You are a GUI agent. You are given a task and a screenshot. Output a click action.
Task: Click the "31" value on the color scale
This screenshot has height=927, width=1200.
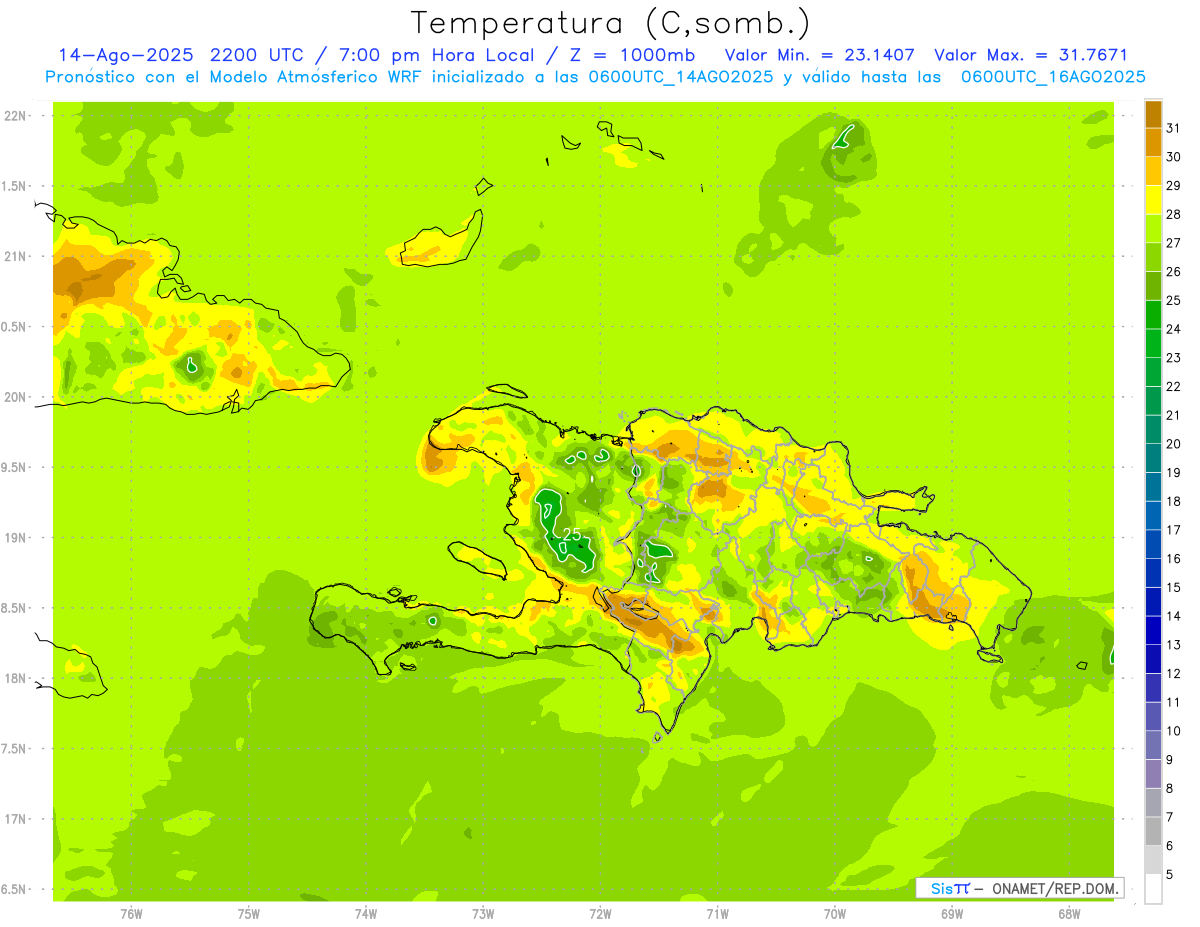click(1174, 128)
